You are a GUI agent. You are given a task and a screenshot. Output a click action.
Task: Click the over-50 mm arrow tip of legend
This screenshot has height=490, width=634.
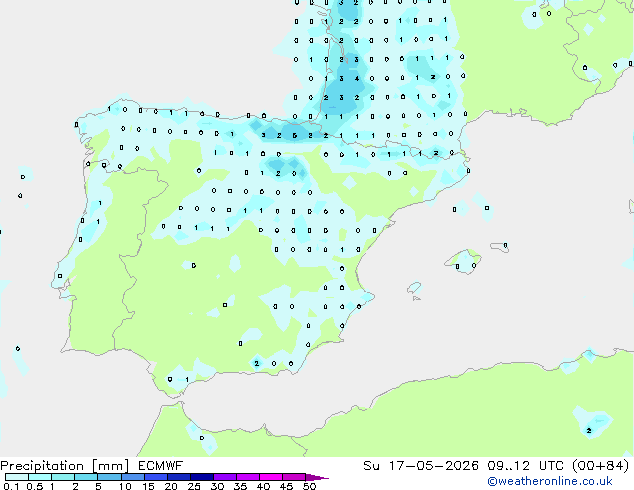click(317, 477)
